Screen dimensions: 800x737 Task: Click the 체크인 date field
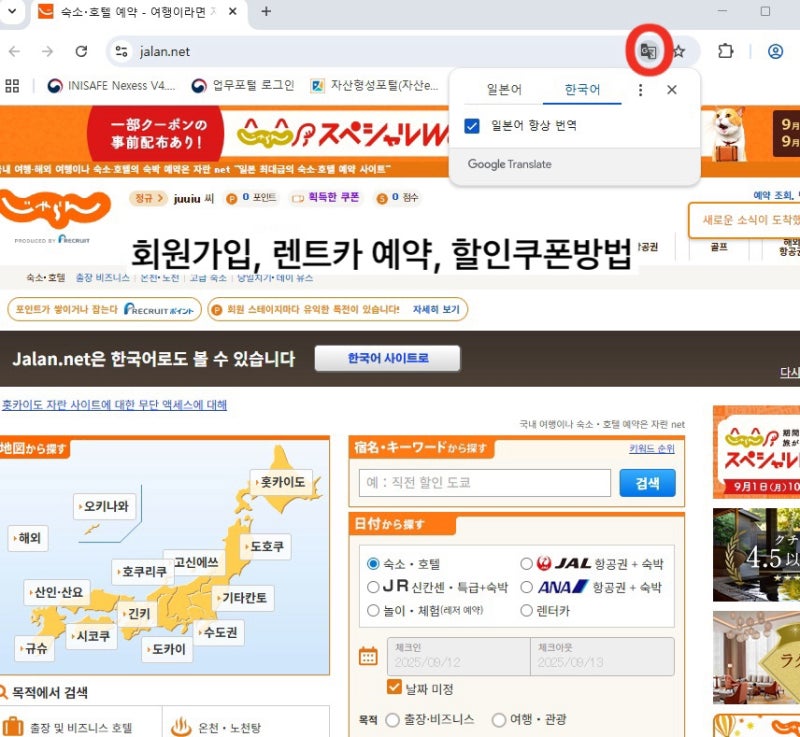point(458,656)
